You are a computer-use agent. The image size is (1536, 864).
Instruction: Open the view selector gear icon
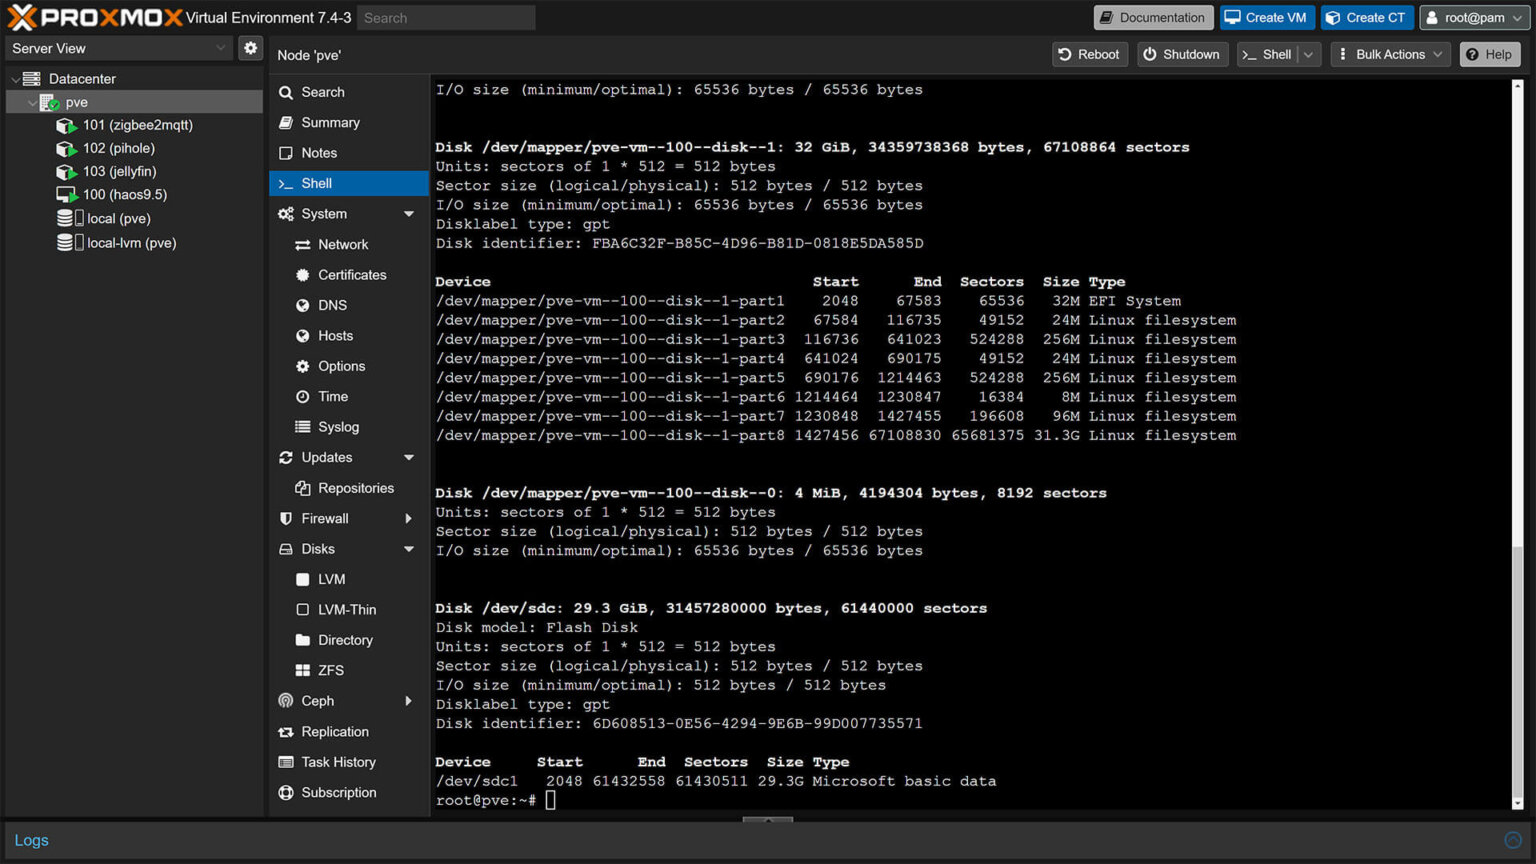point(250,48)
